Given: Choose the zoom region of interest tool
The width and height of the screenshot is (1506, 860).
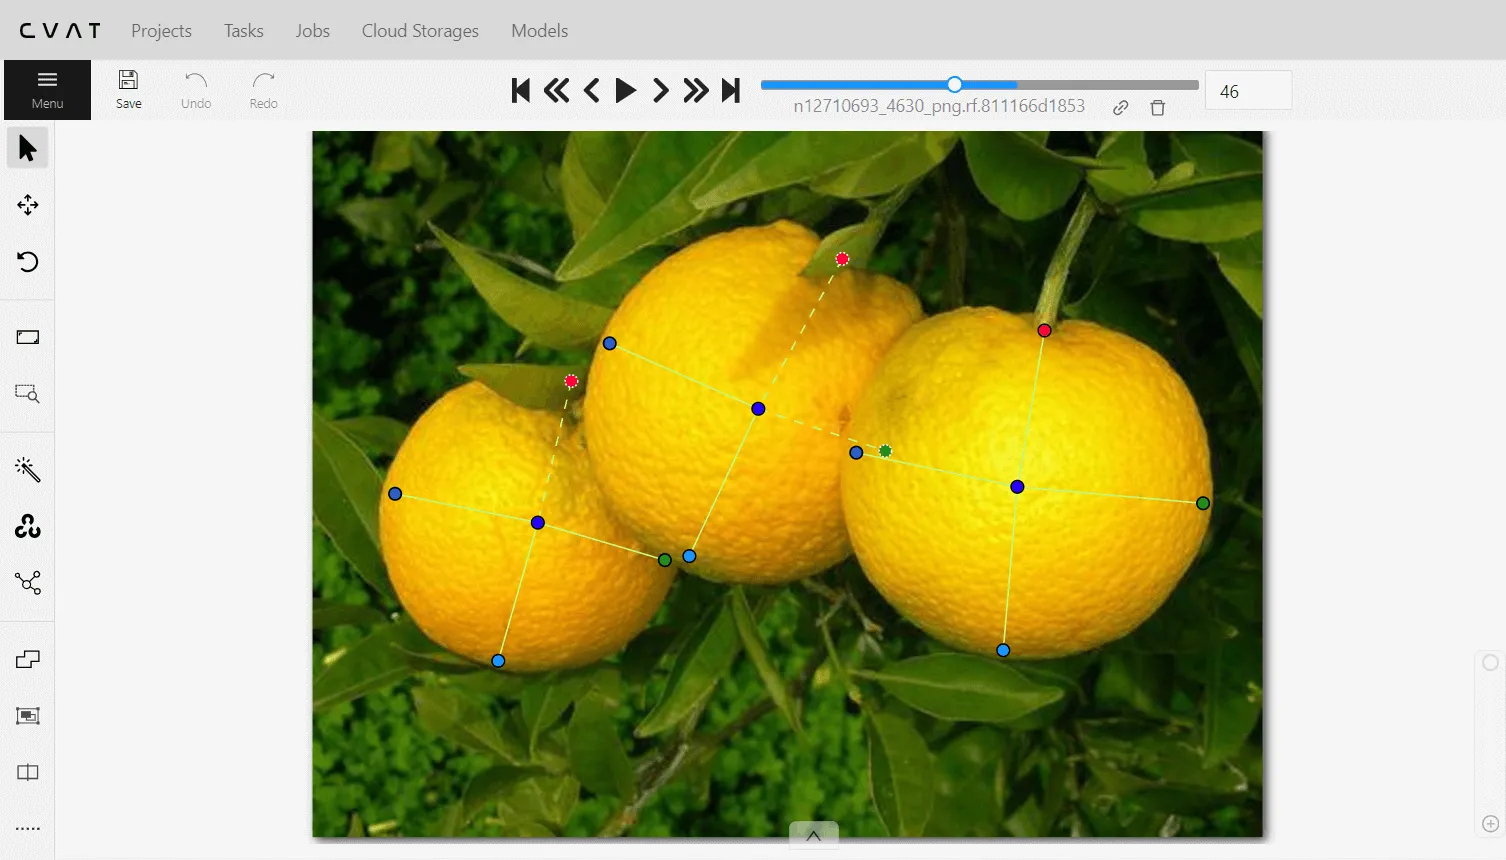Looking at the screenshot, I should 27,394.
